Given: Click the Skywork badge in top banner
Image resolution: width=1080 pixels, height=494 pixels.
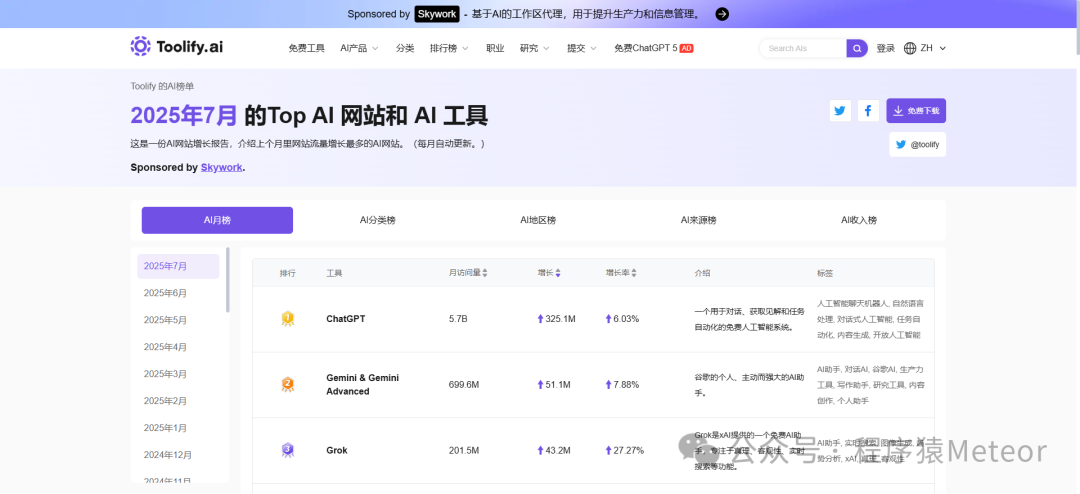Looking at the screenshot, I should 437,14.
